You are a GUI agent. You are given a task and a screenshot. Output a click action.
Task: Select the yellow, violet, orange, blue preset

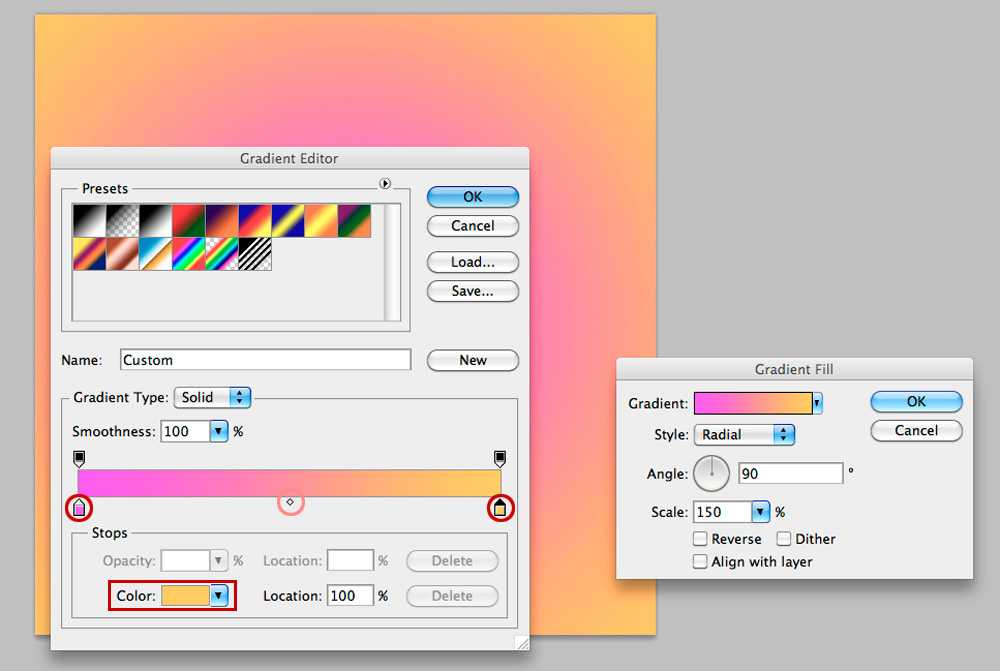pyautogui.click(x=89, y=254)
